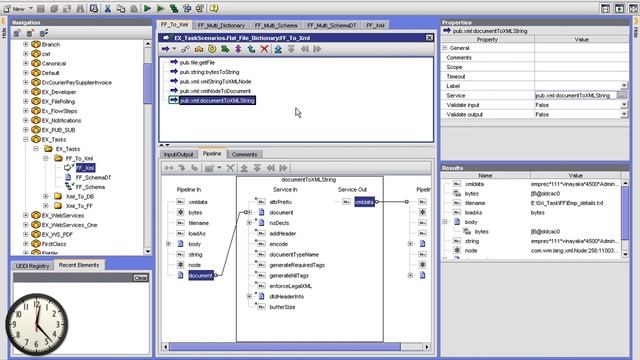The height and width of the screenshot is (360, 640).
Task: Expand the Branch package node
Action: (x=26, y=44)
